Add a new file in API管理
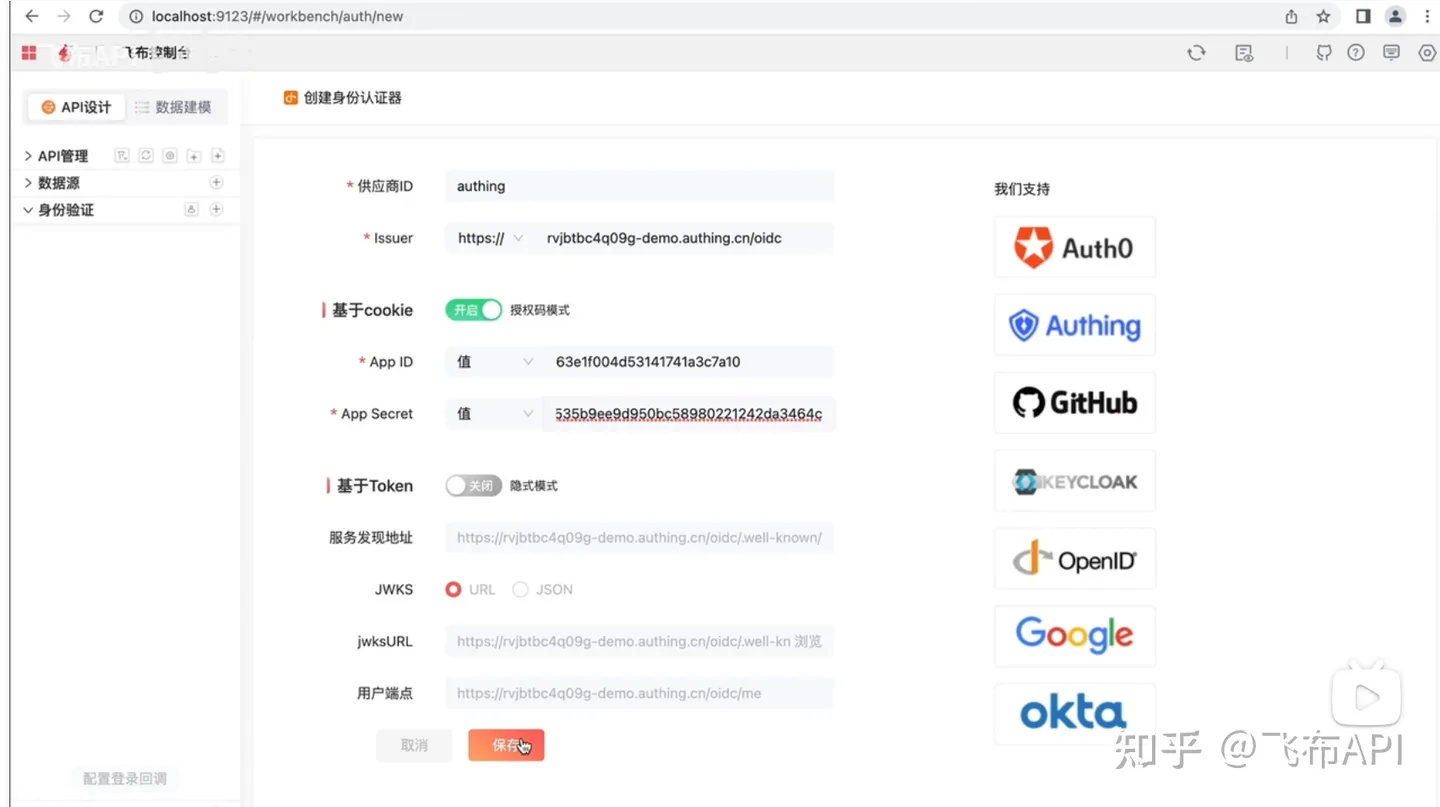Viewport: 1440px width, 807px height. point(217,155)
